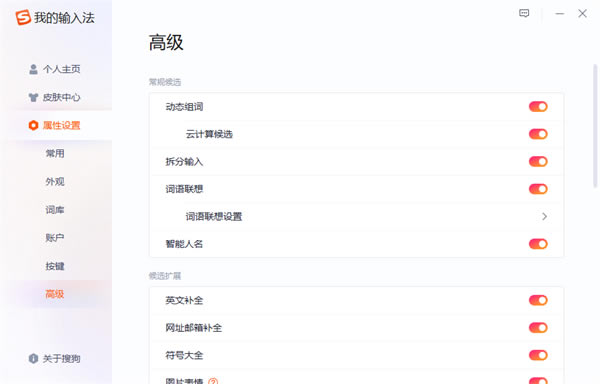Screen dimensions: 600x384
Task: Open the 外观 settings page
Action: 55,181
